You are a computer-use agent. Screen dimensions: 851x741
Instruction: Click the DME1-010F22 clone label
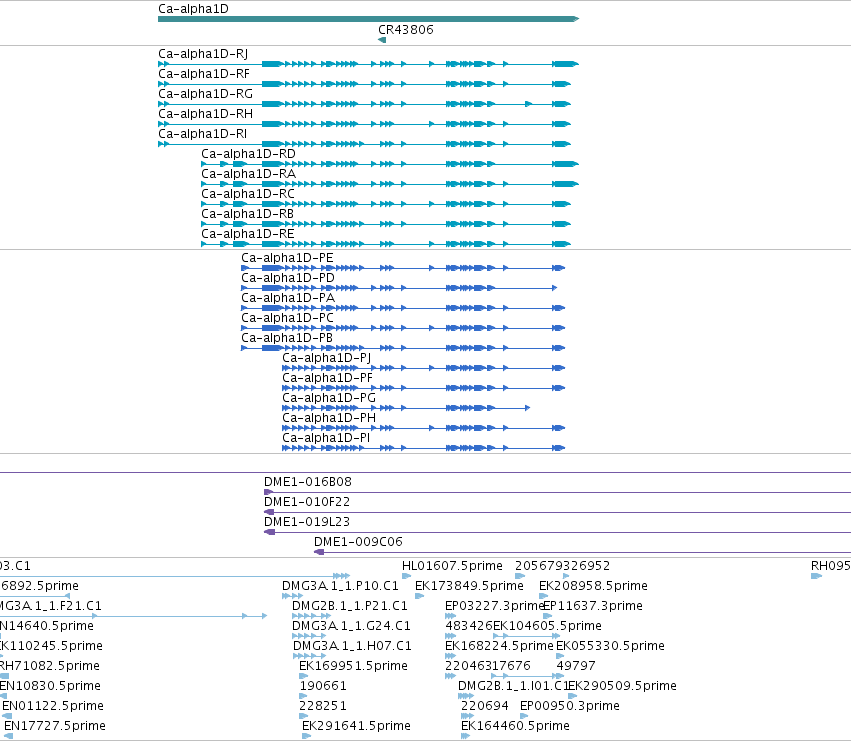click(307, 502)
